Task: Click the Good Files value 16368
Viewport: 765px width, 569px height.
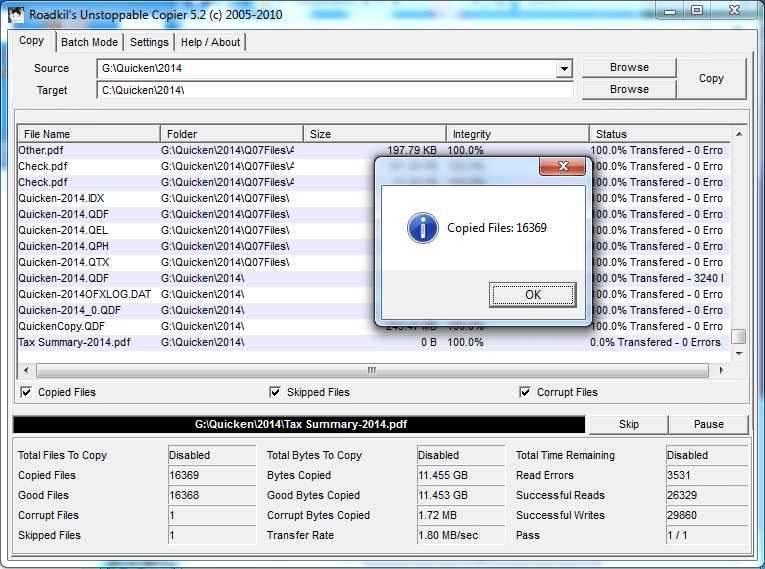Action: coord(212,495)
